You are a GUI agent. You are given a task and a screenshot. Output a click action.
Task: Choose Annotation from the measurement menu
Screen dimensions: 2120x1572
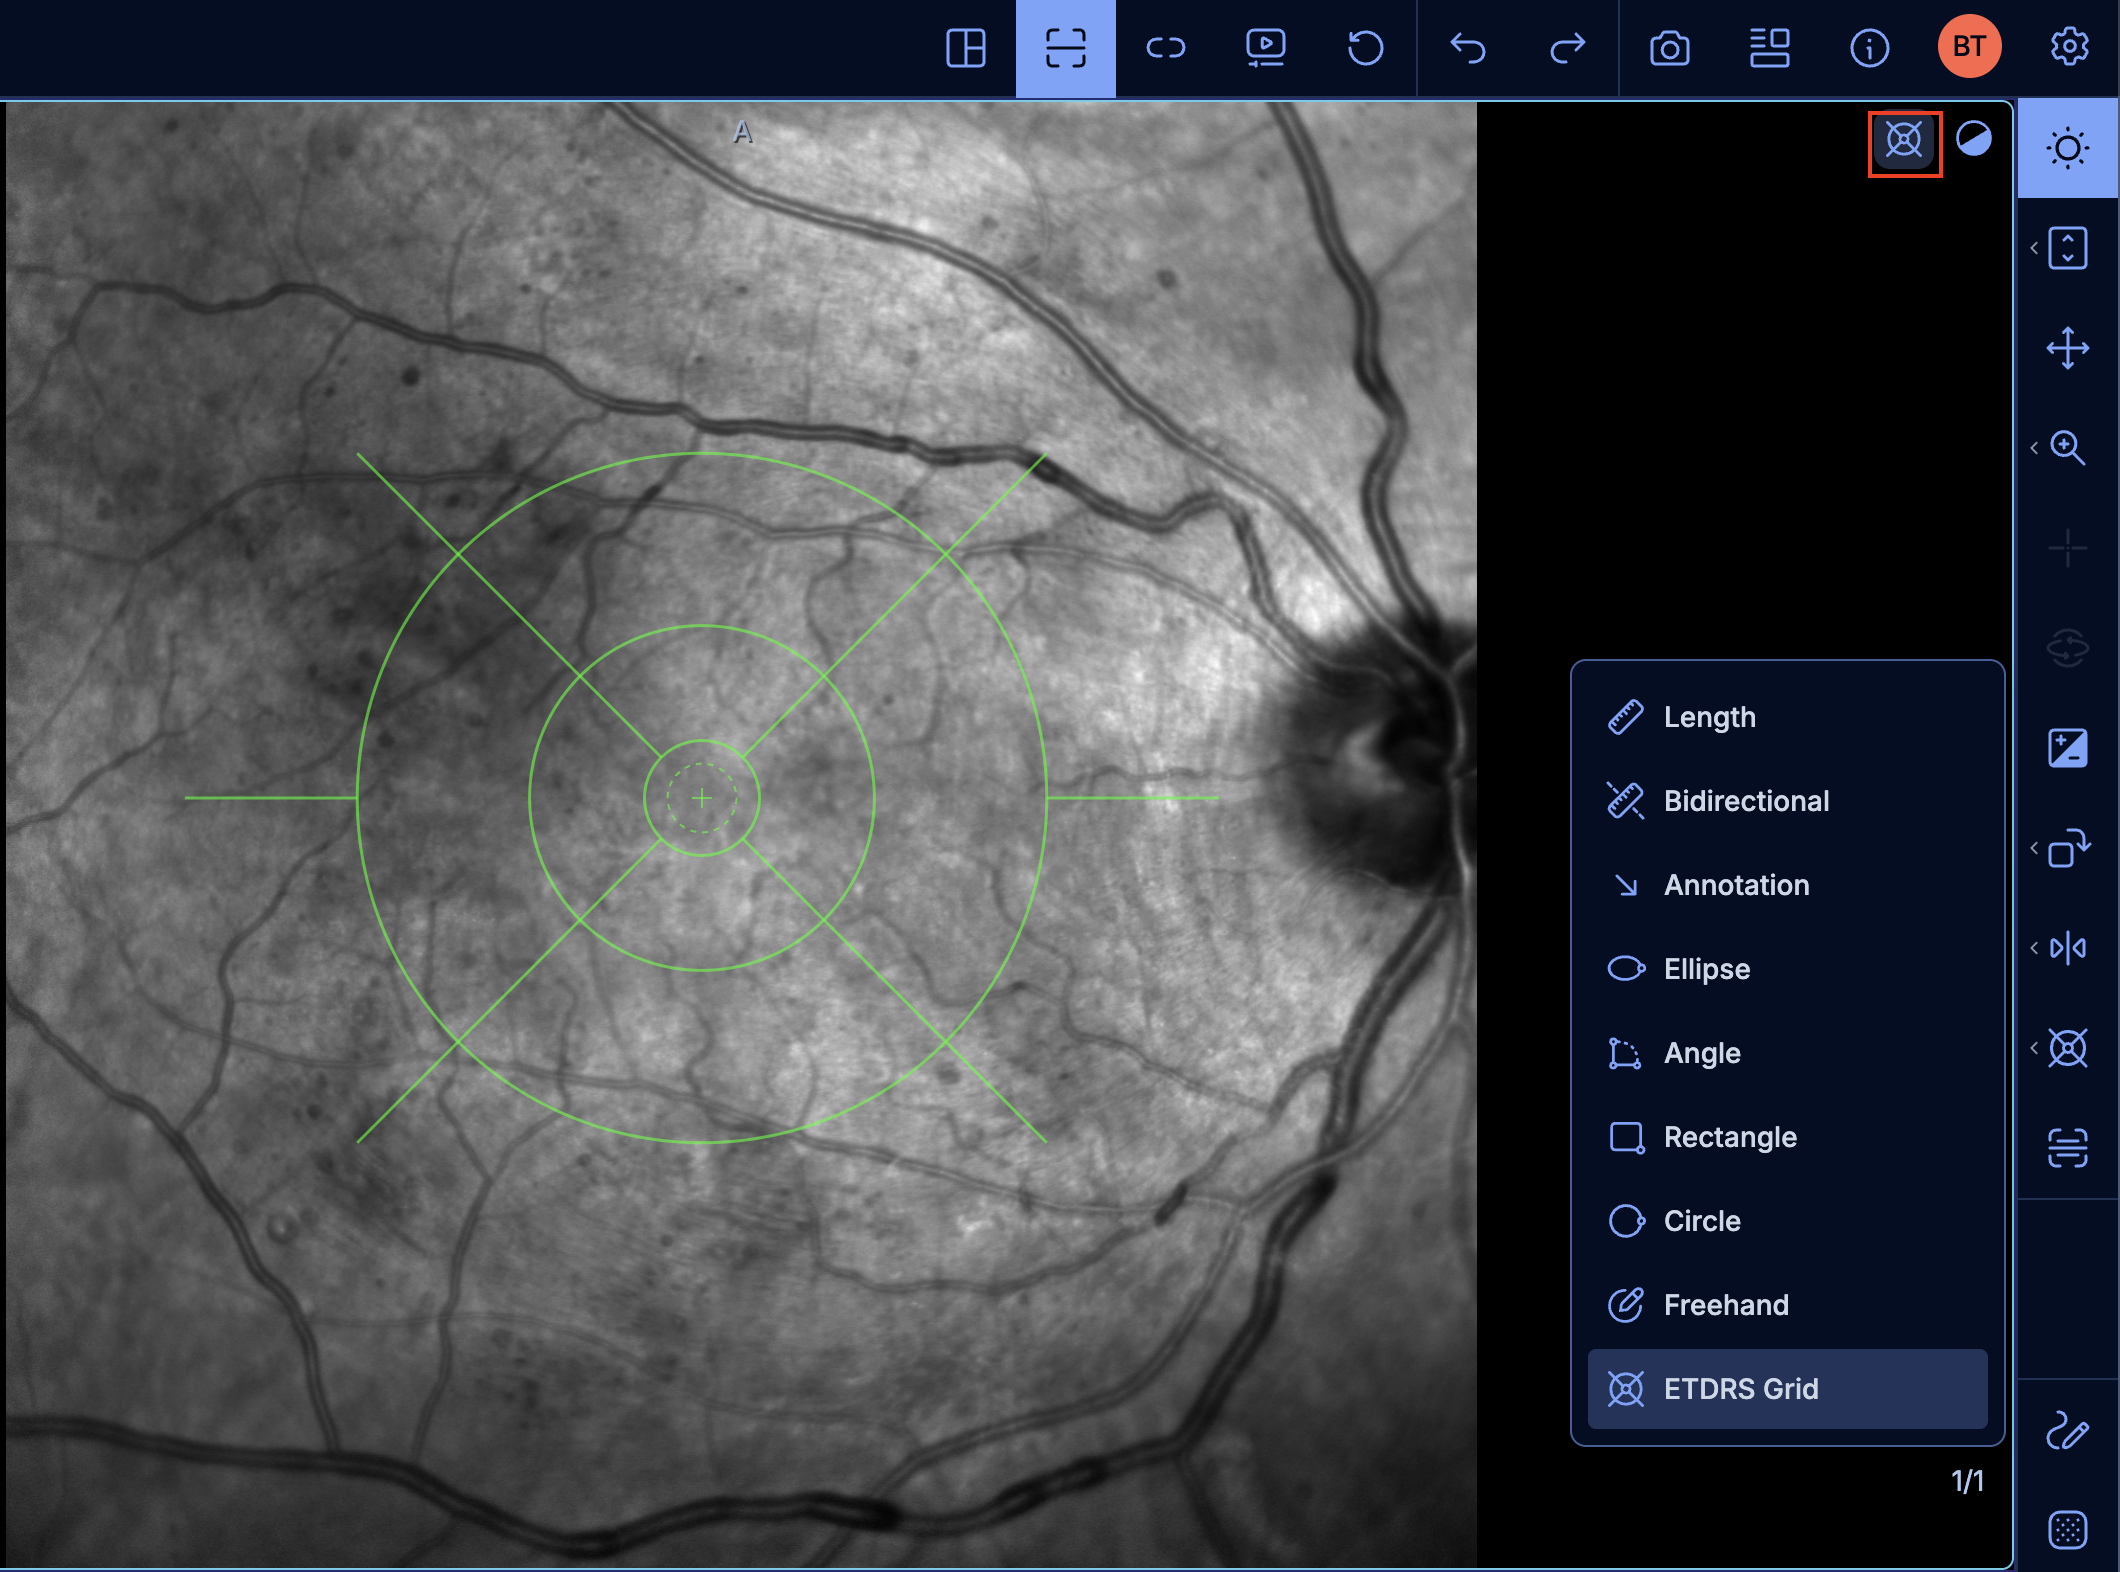pos(1788,885)
